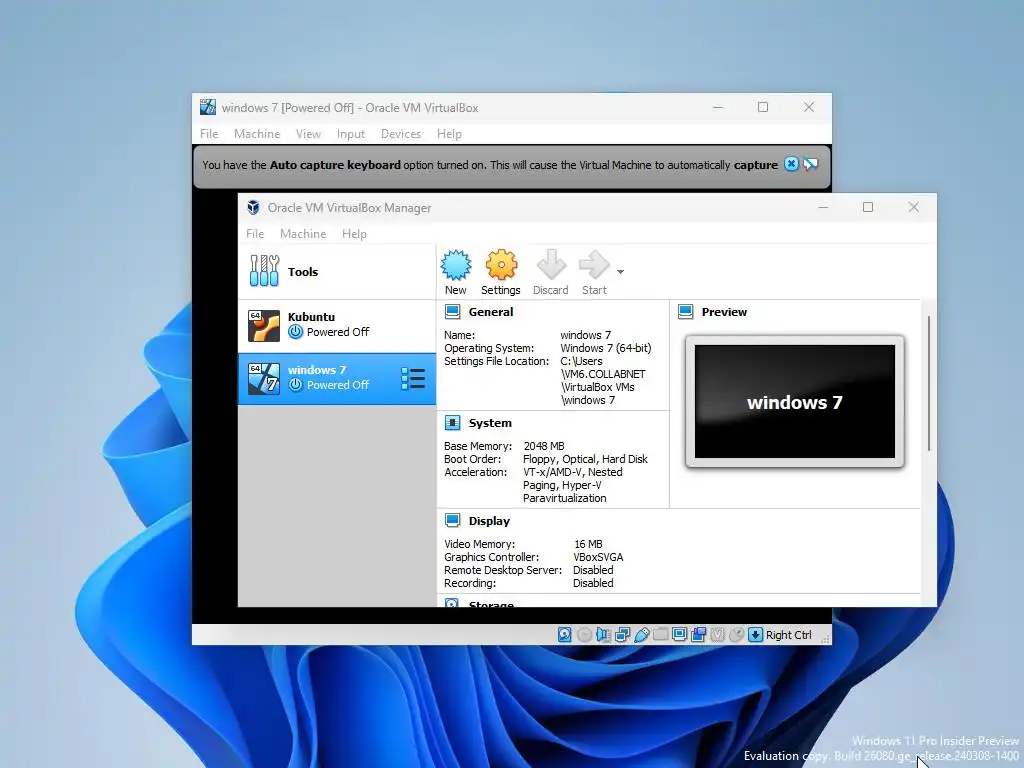Select the windows 7 virtual machine entry
Viewport: 1024px width, 768px height.
(337, 379)
